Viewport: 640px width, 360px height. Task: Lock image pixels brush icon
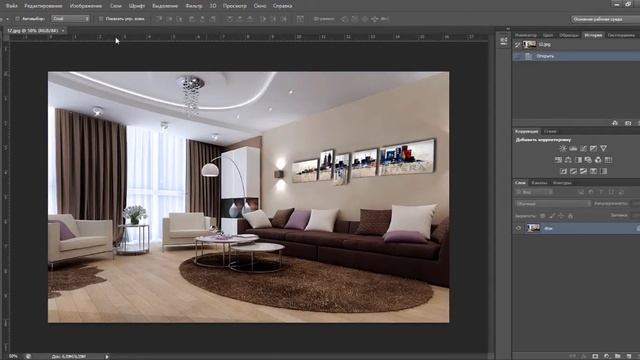(552, 216)
